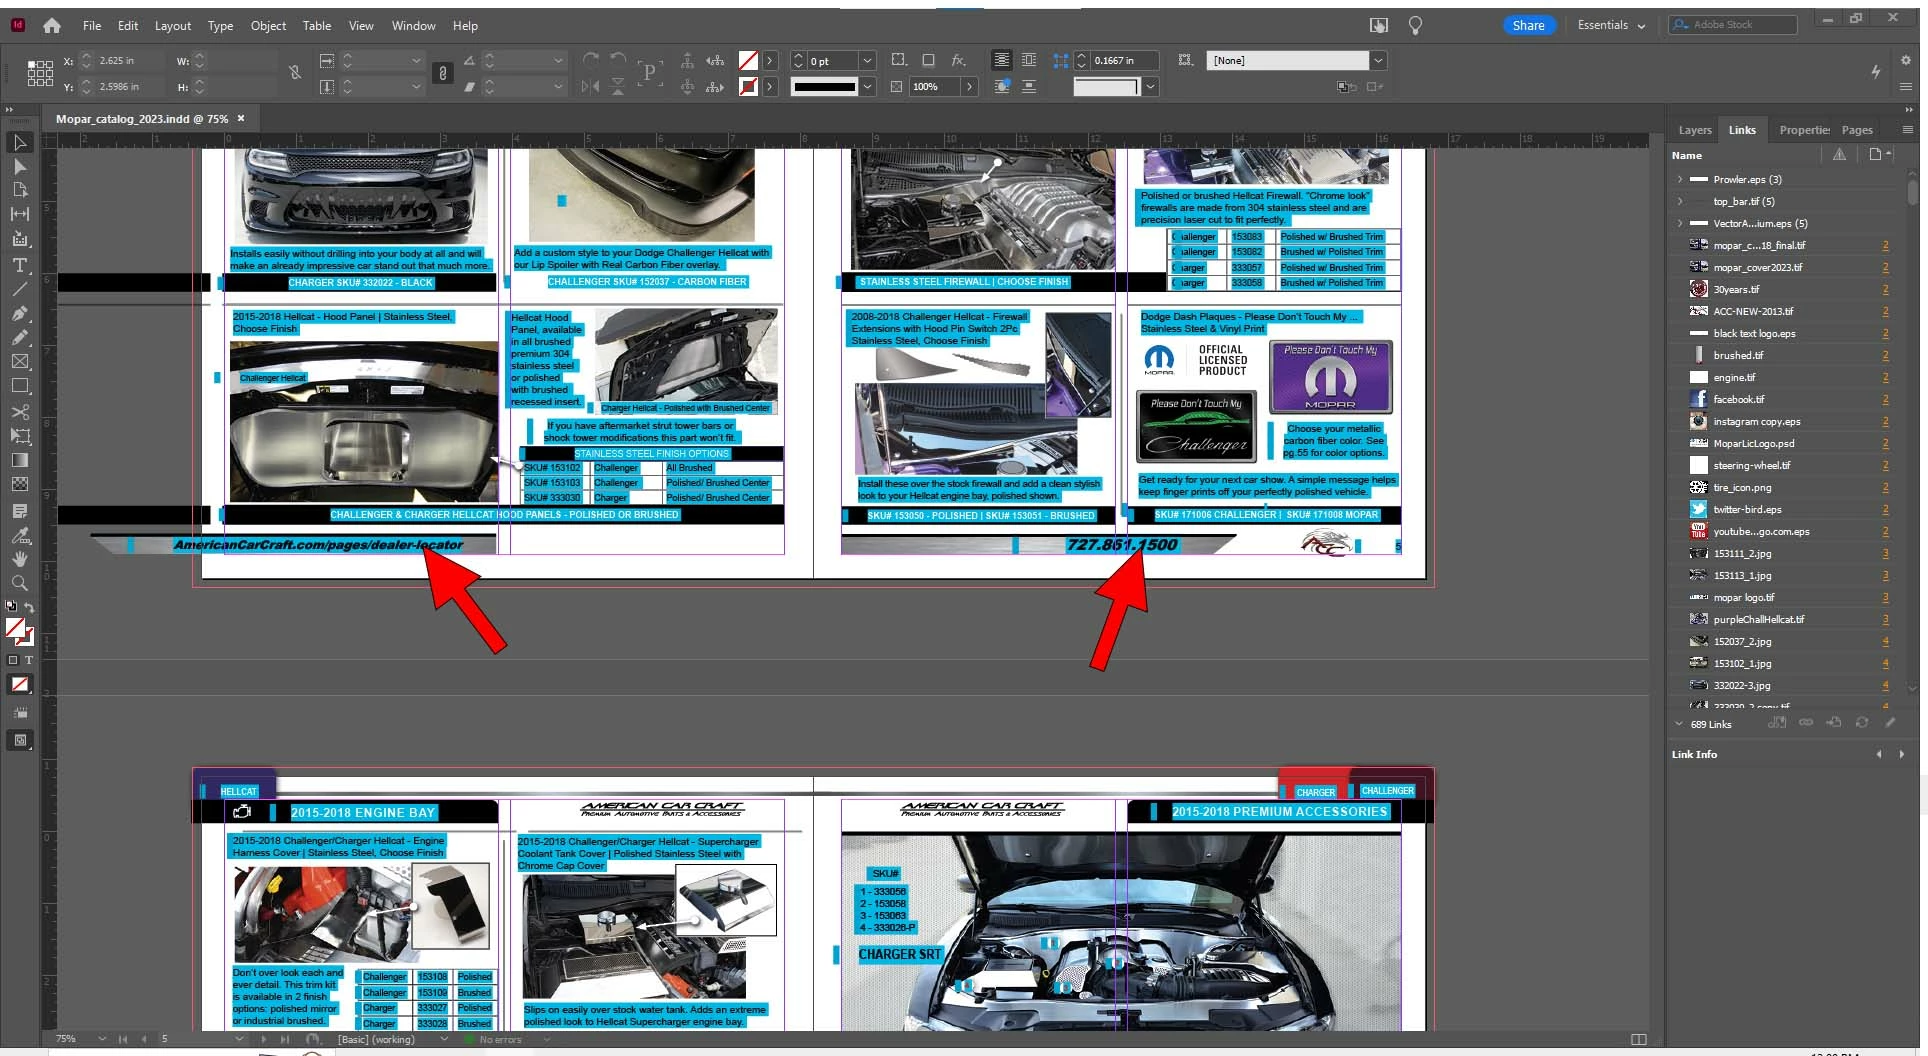Close the Mopar_catalog_2023.indd document tab
This screenshot has height=1056, width=1928.
click(x=241, y=118)
